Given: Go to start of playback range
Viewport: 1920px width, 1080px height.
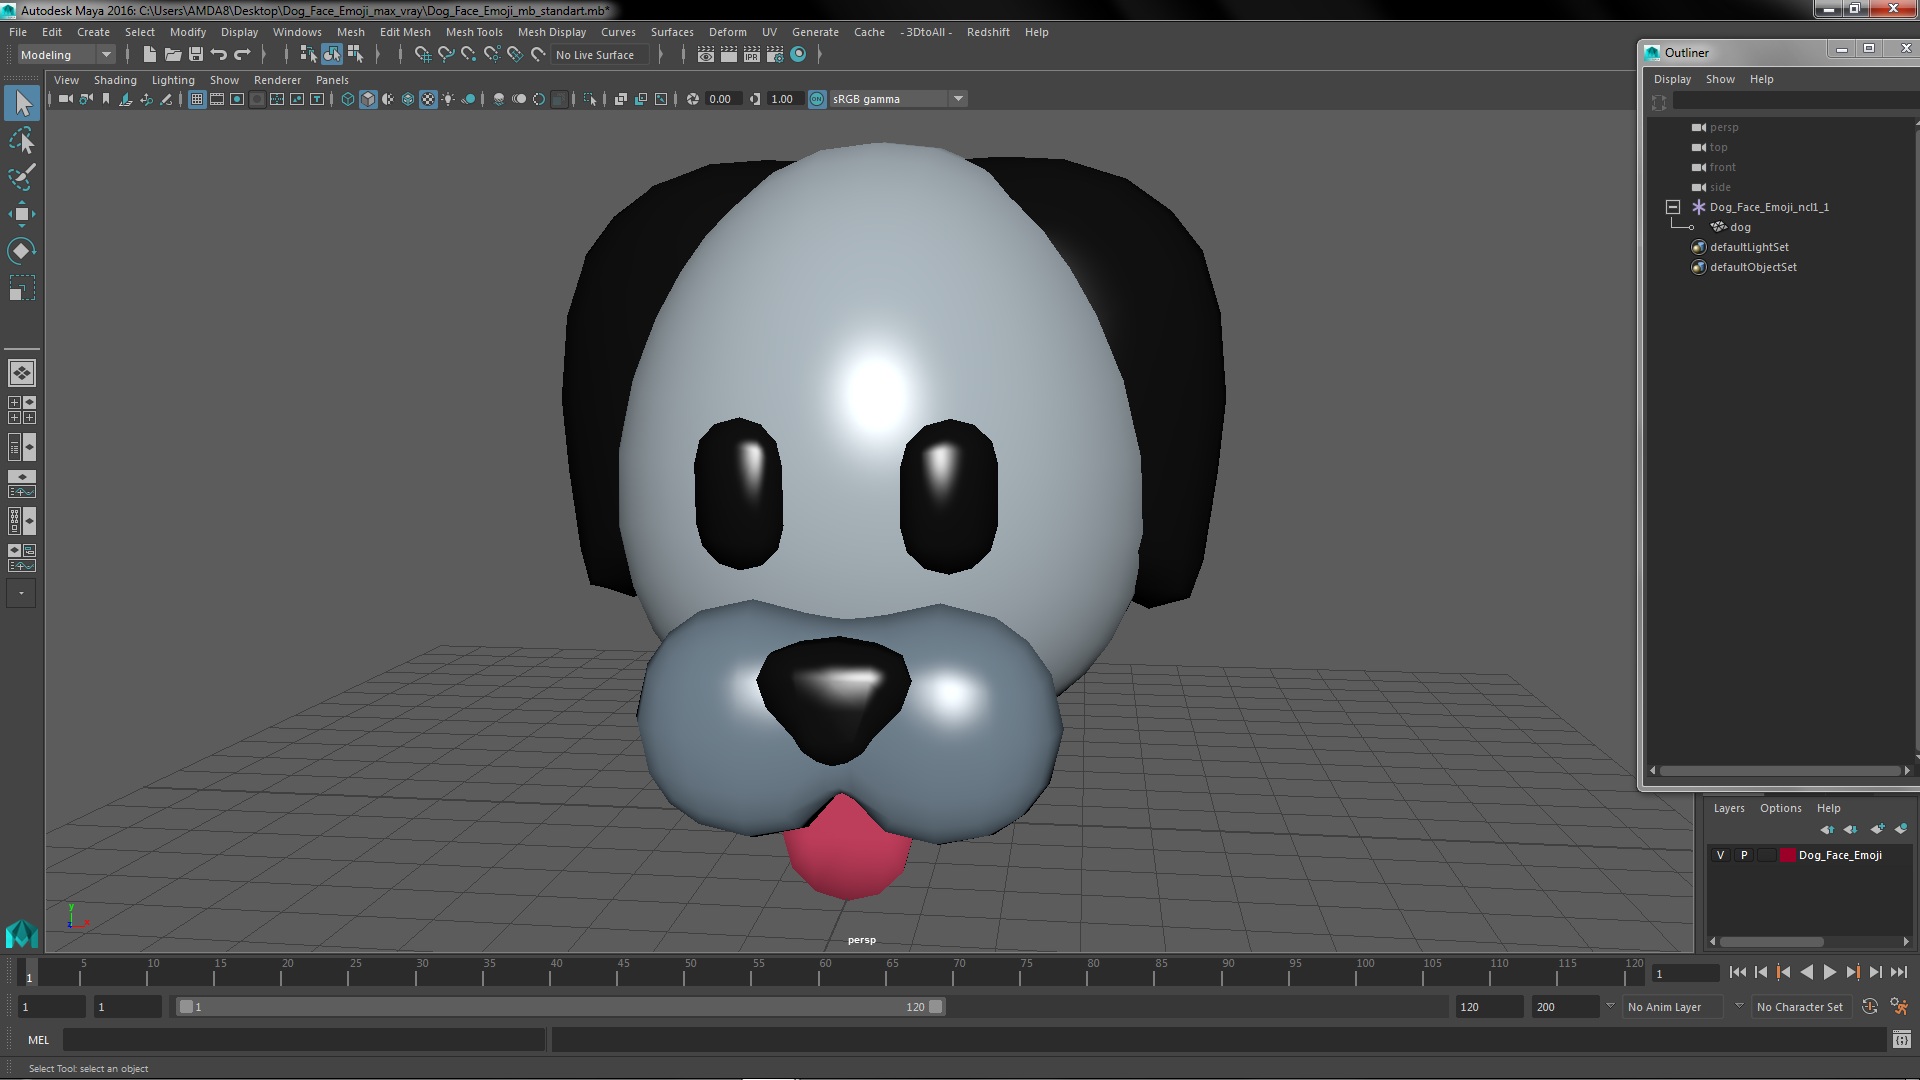Looking at the screenshot, I should pyautogui.click(x=1737, y=972).
